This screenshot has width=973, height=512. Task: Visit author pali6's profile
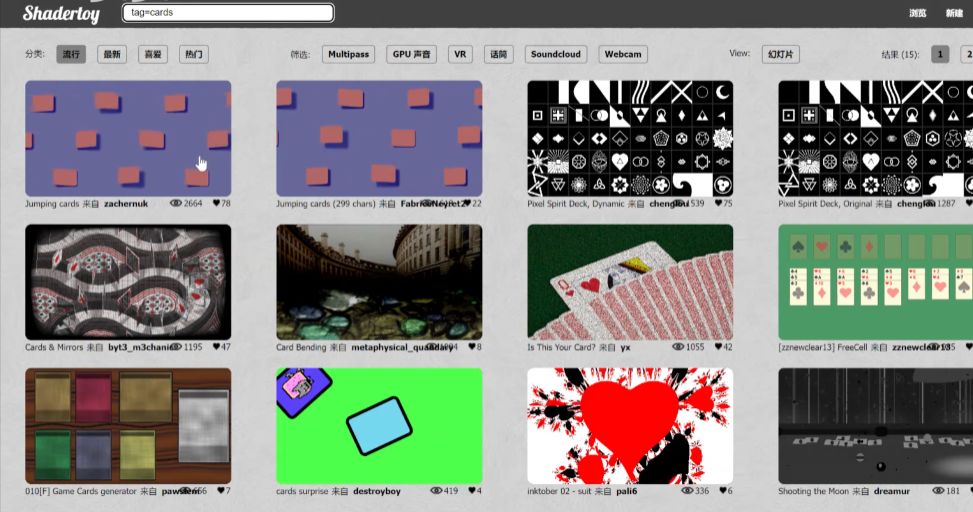point(626,491)
